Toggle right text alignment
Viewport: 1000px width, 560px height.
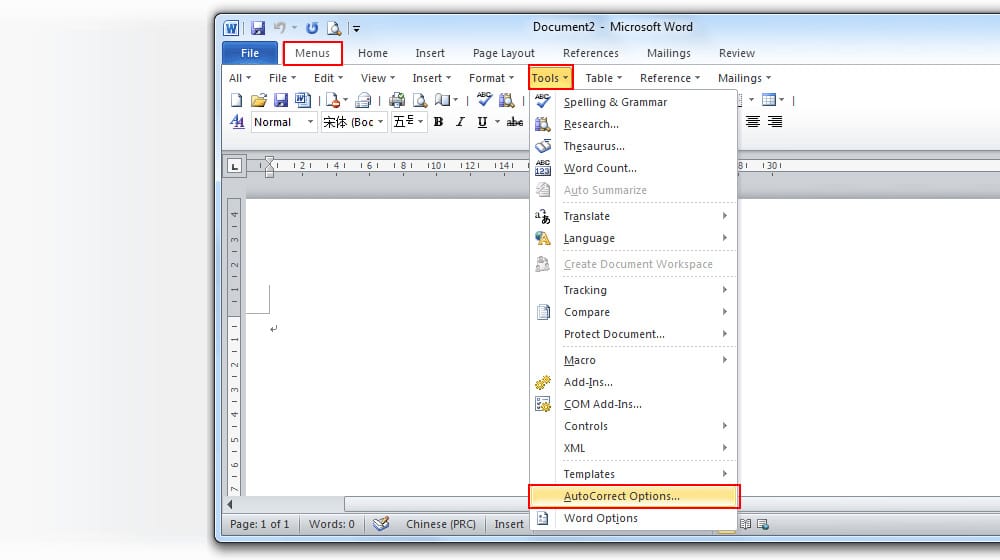pos(775,122)
